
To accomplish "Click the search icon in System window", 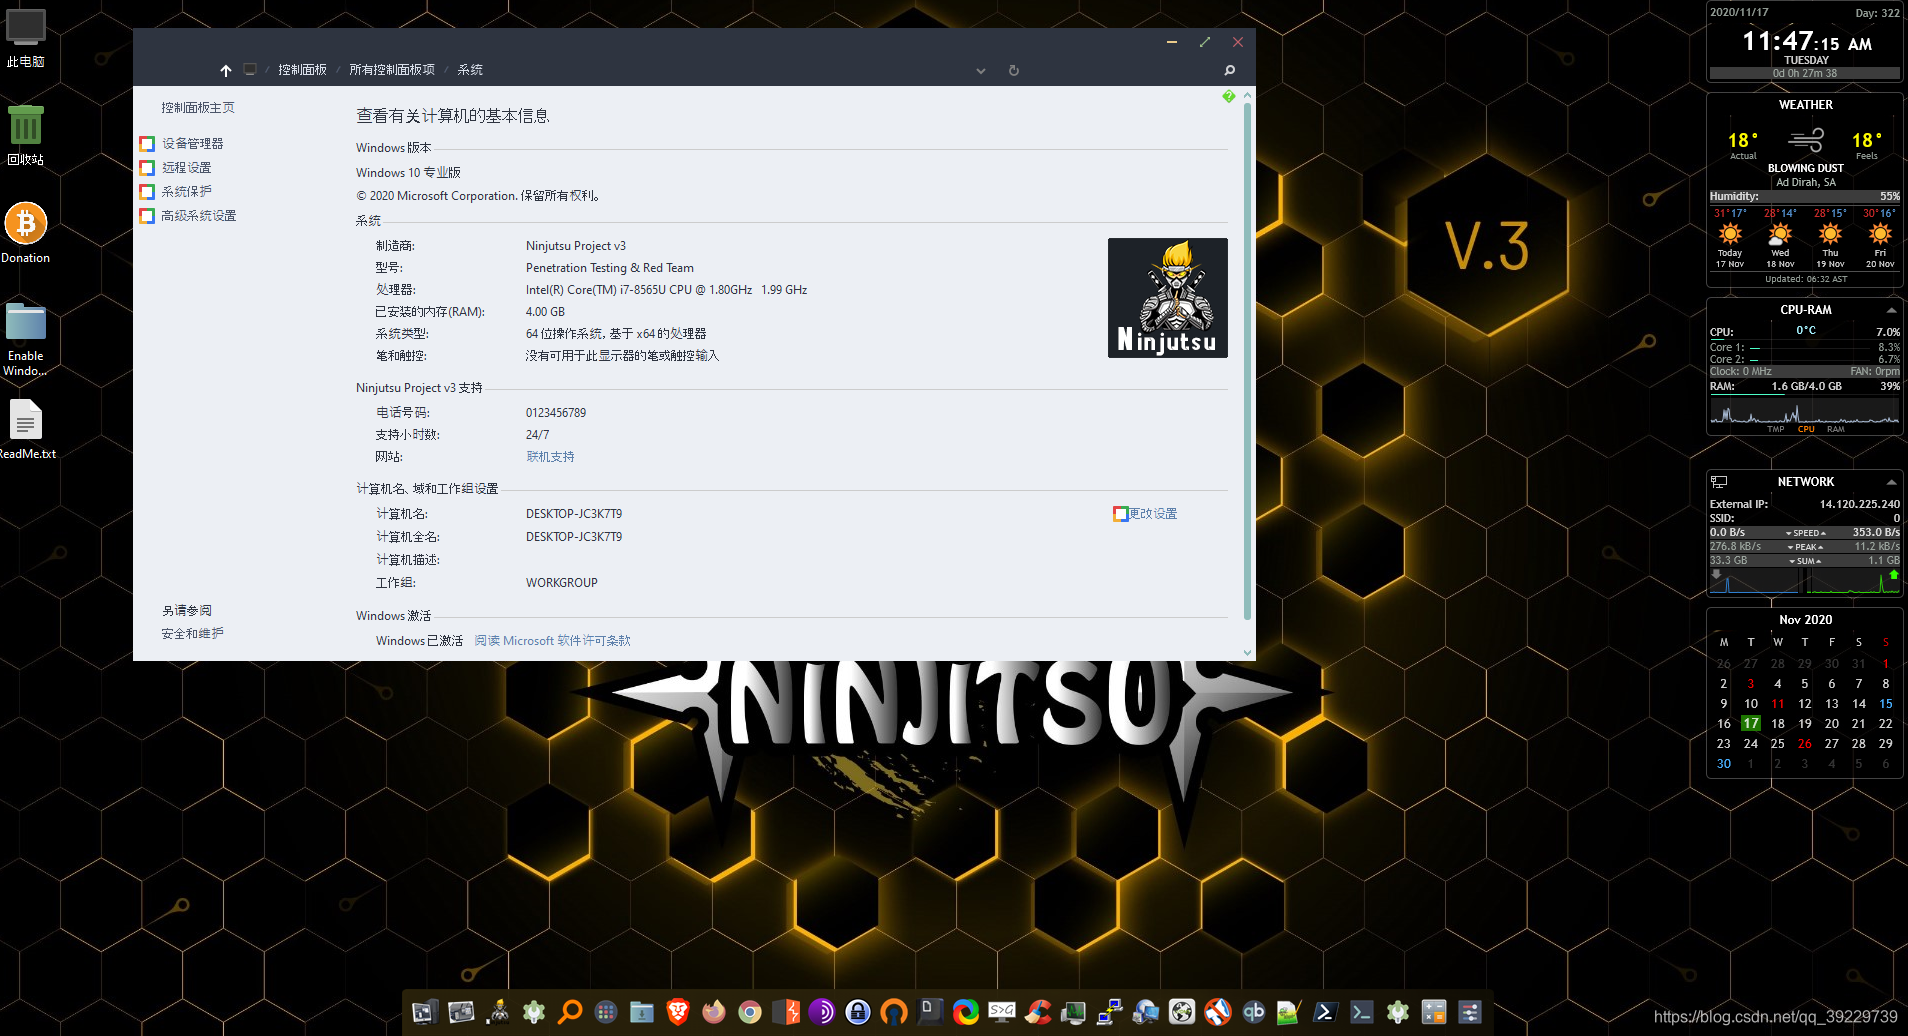I will 1229,70.
